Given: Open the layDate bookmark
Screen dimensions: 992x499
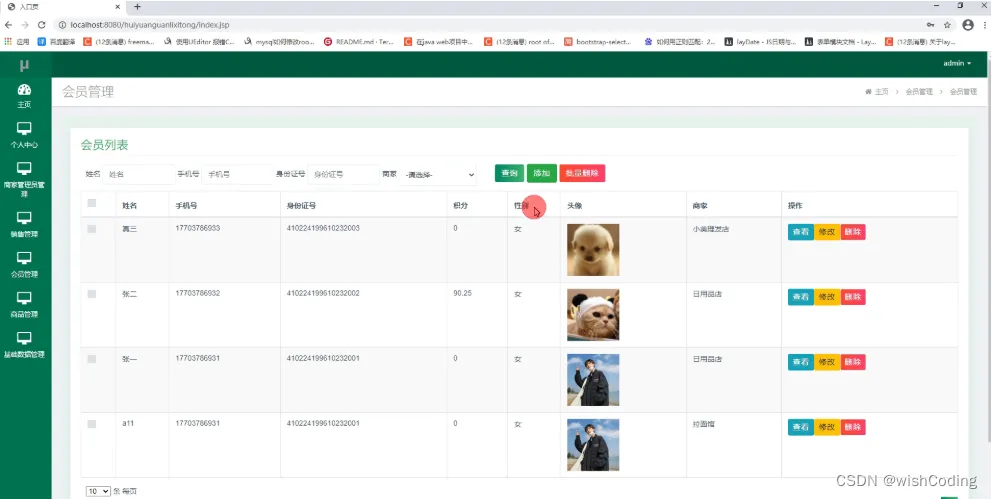Looking at the screenshot, I should click(x=760, y=42).
